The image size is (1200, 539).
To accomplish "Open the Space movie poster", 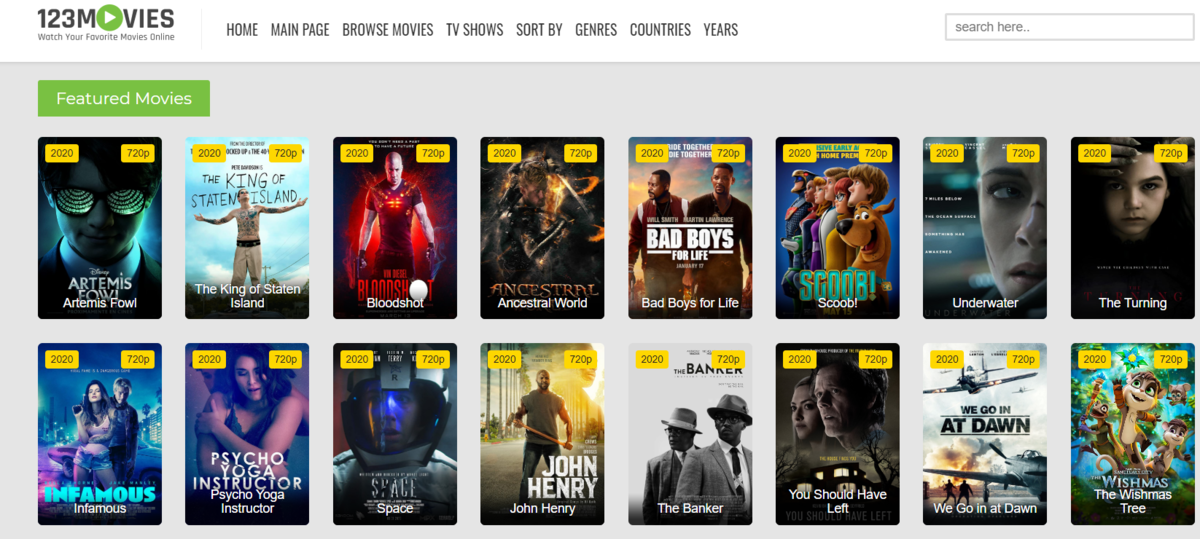I will (x=395, y=434).
